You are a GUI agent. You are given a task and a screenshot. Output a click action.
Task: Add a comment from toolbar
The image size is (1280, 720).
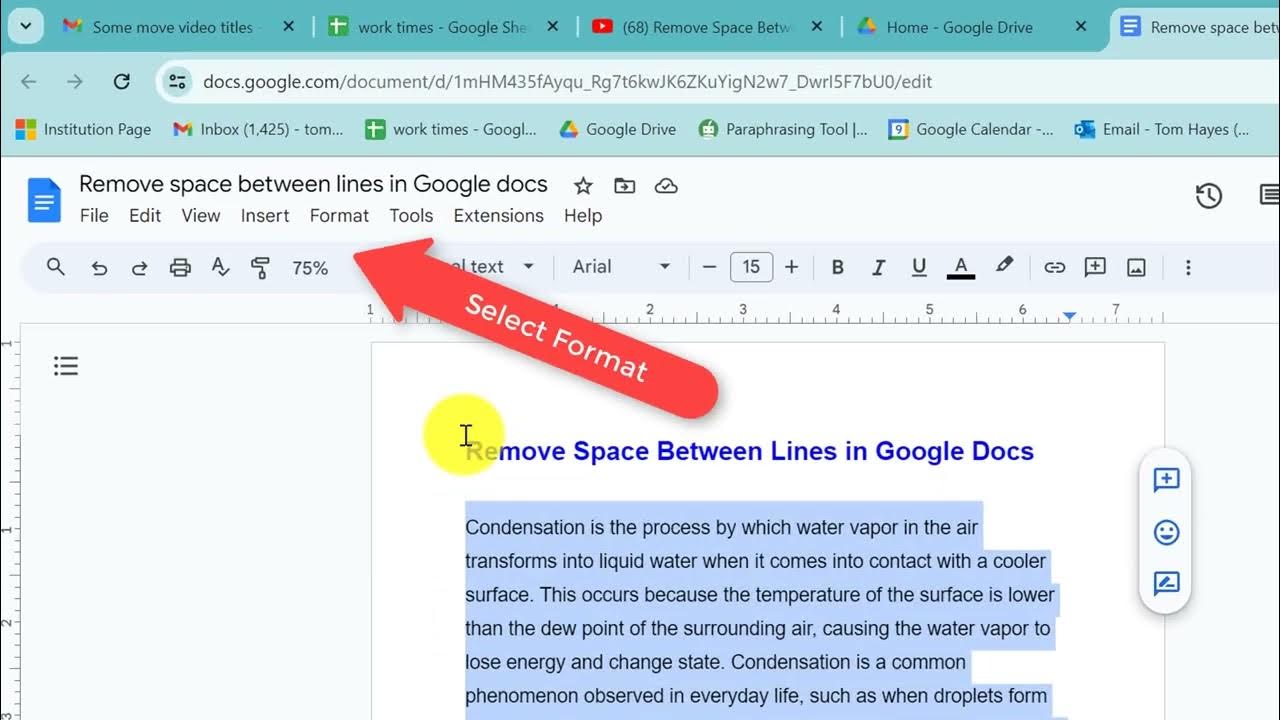(1095, 267)
